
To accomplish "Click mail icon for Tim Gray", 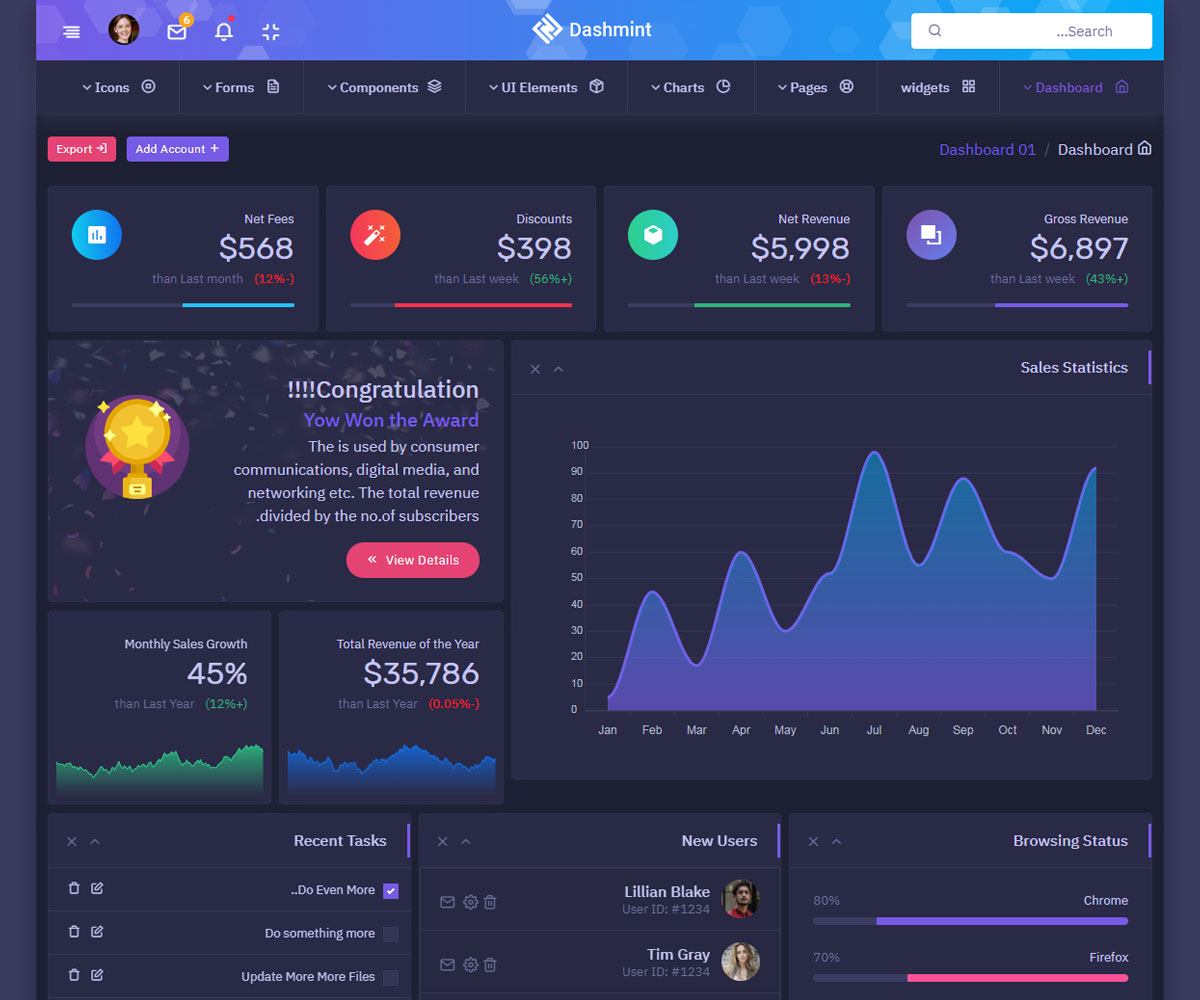I will [x=447, y=965].
